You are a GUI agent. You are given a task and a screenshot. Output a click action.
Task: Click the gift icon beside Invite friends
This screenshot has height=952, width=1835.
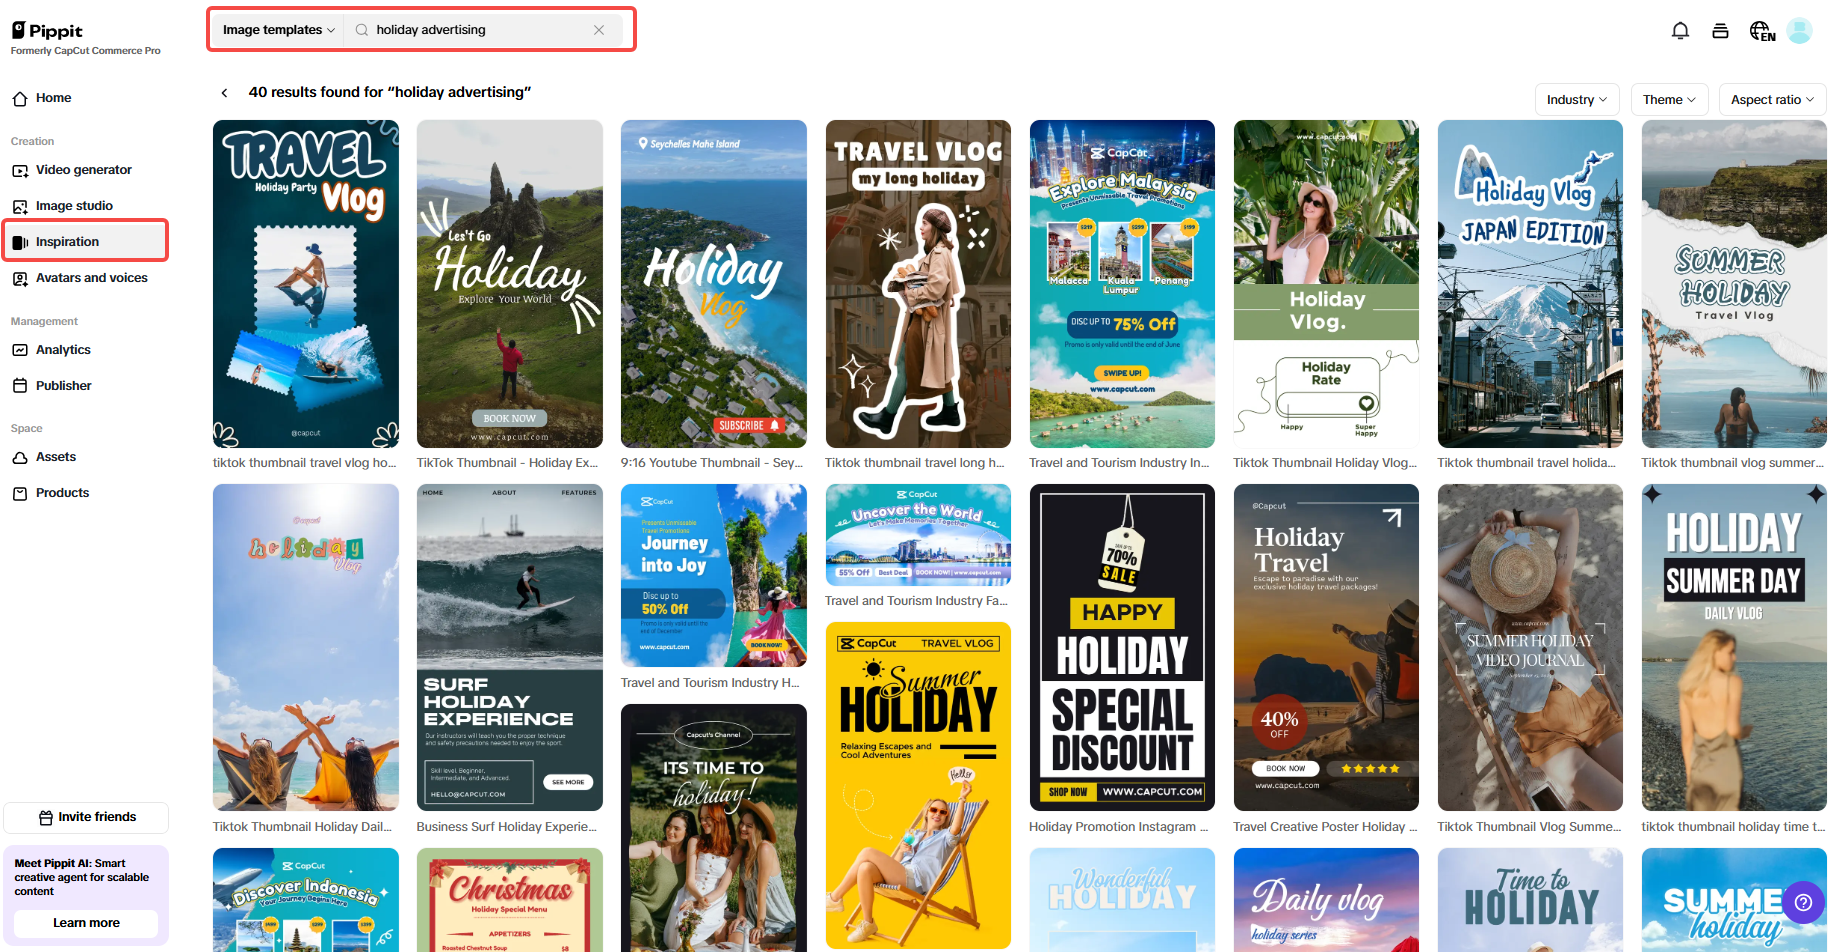(45, 818)
